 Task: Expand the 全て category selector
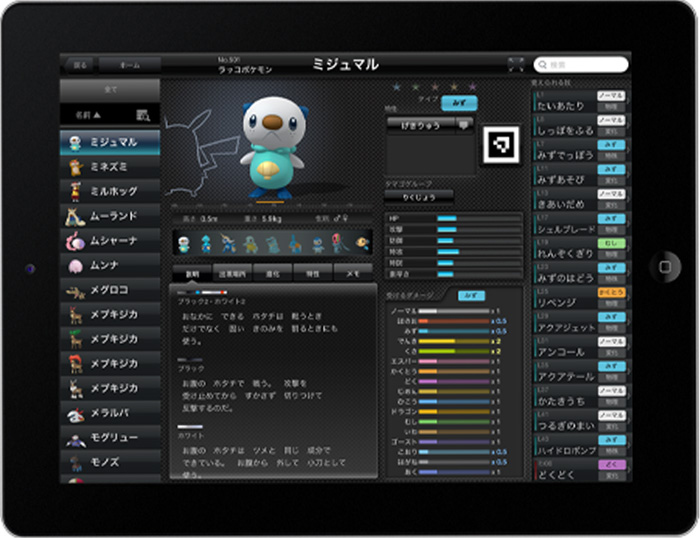(110, 90)
